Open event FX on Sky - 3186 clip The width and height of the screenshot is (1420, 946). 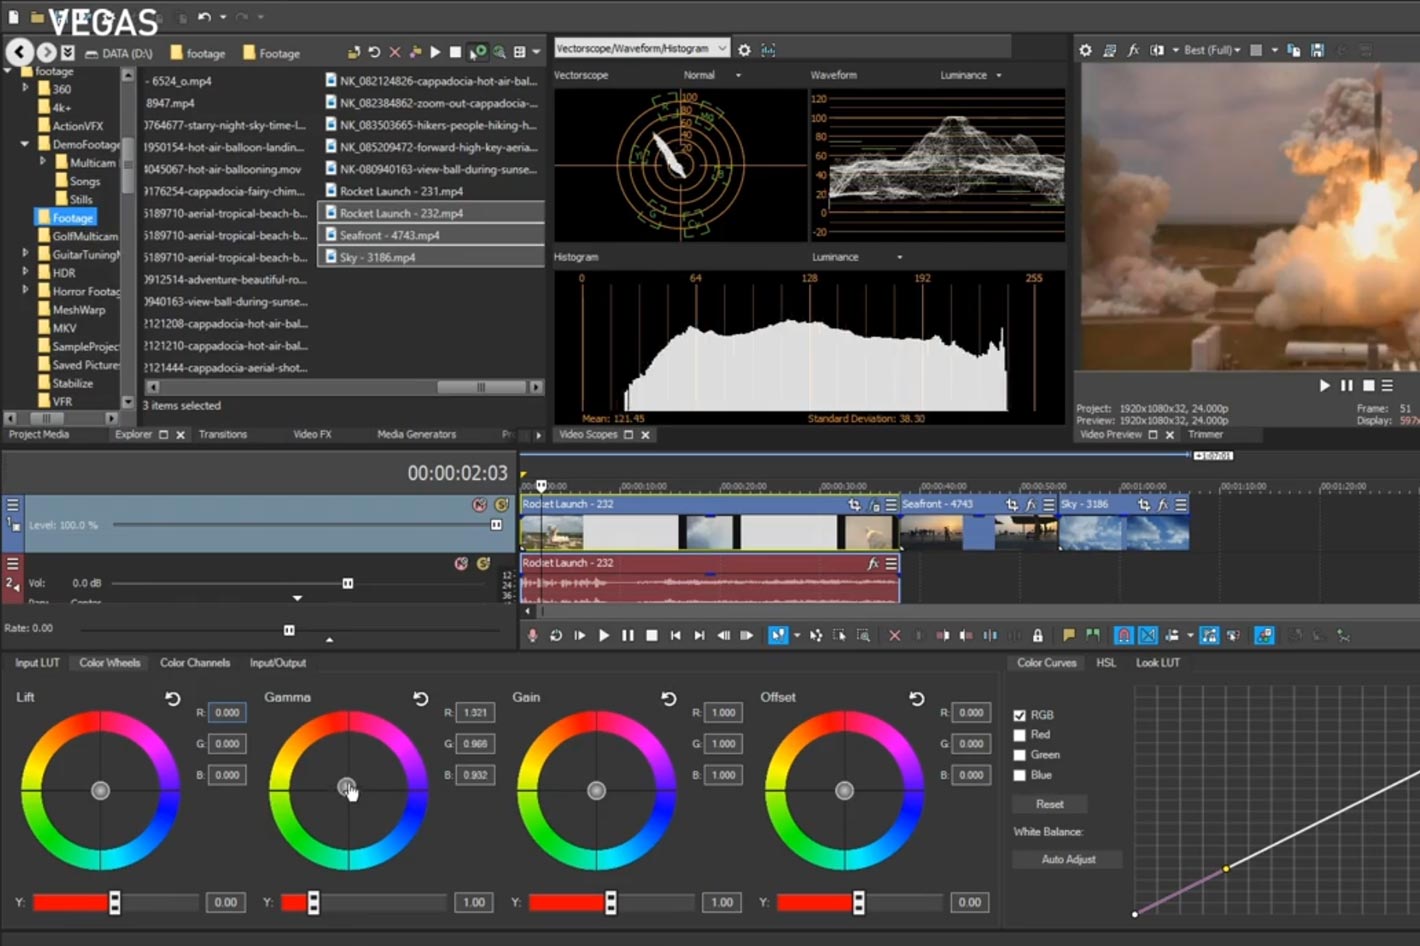coord(1162,505)
